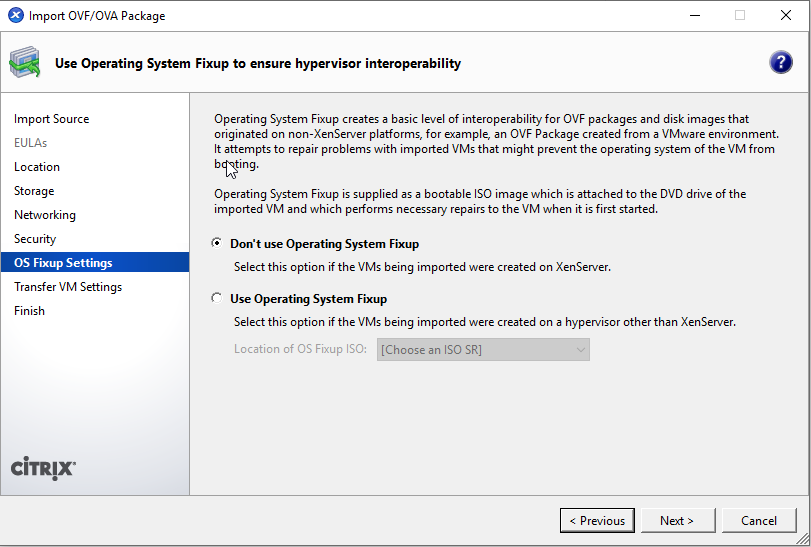Select the Security step in sidebar
This screenshot has height=547, width=811.
pyautogui.click(x=35, y=239)
